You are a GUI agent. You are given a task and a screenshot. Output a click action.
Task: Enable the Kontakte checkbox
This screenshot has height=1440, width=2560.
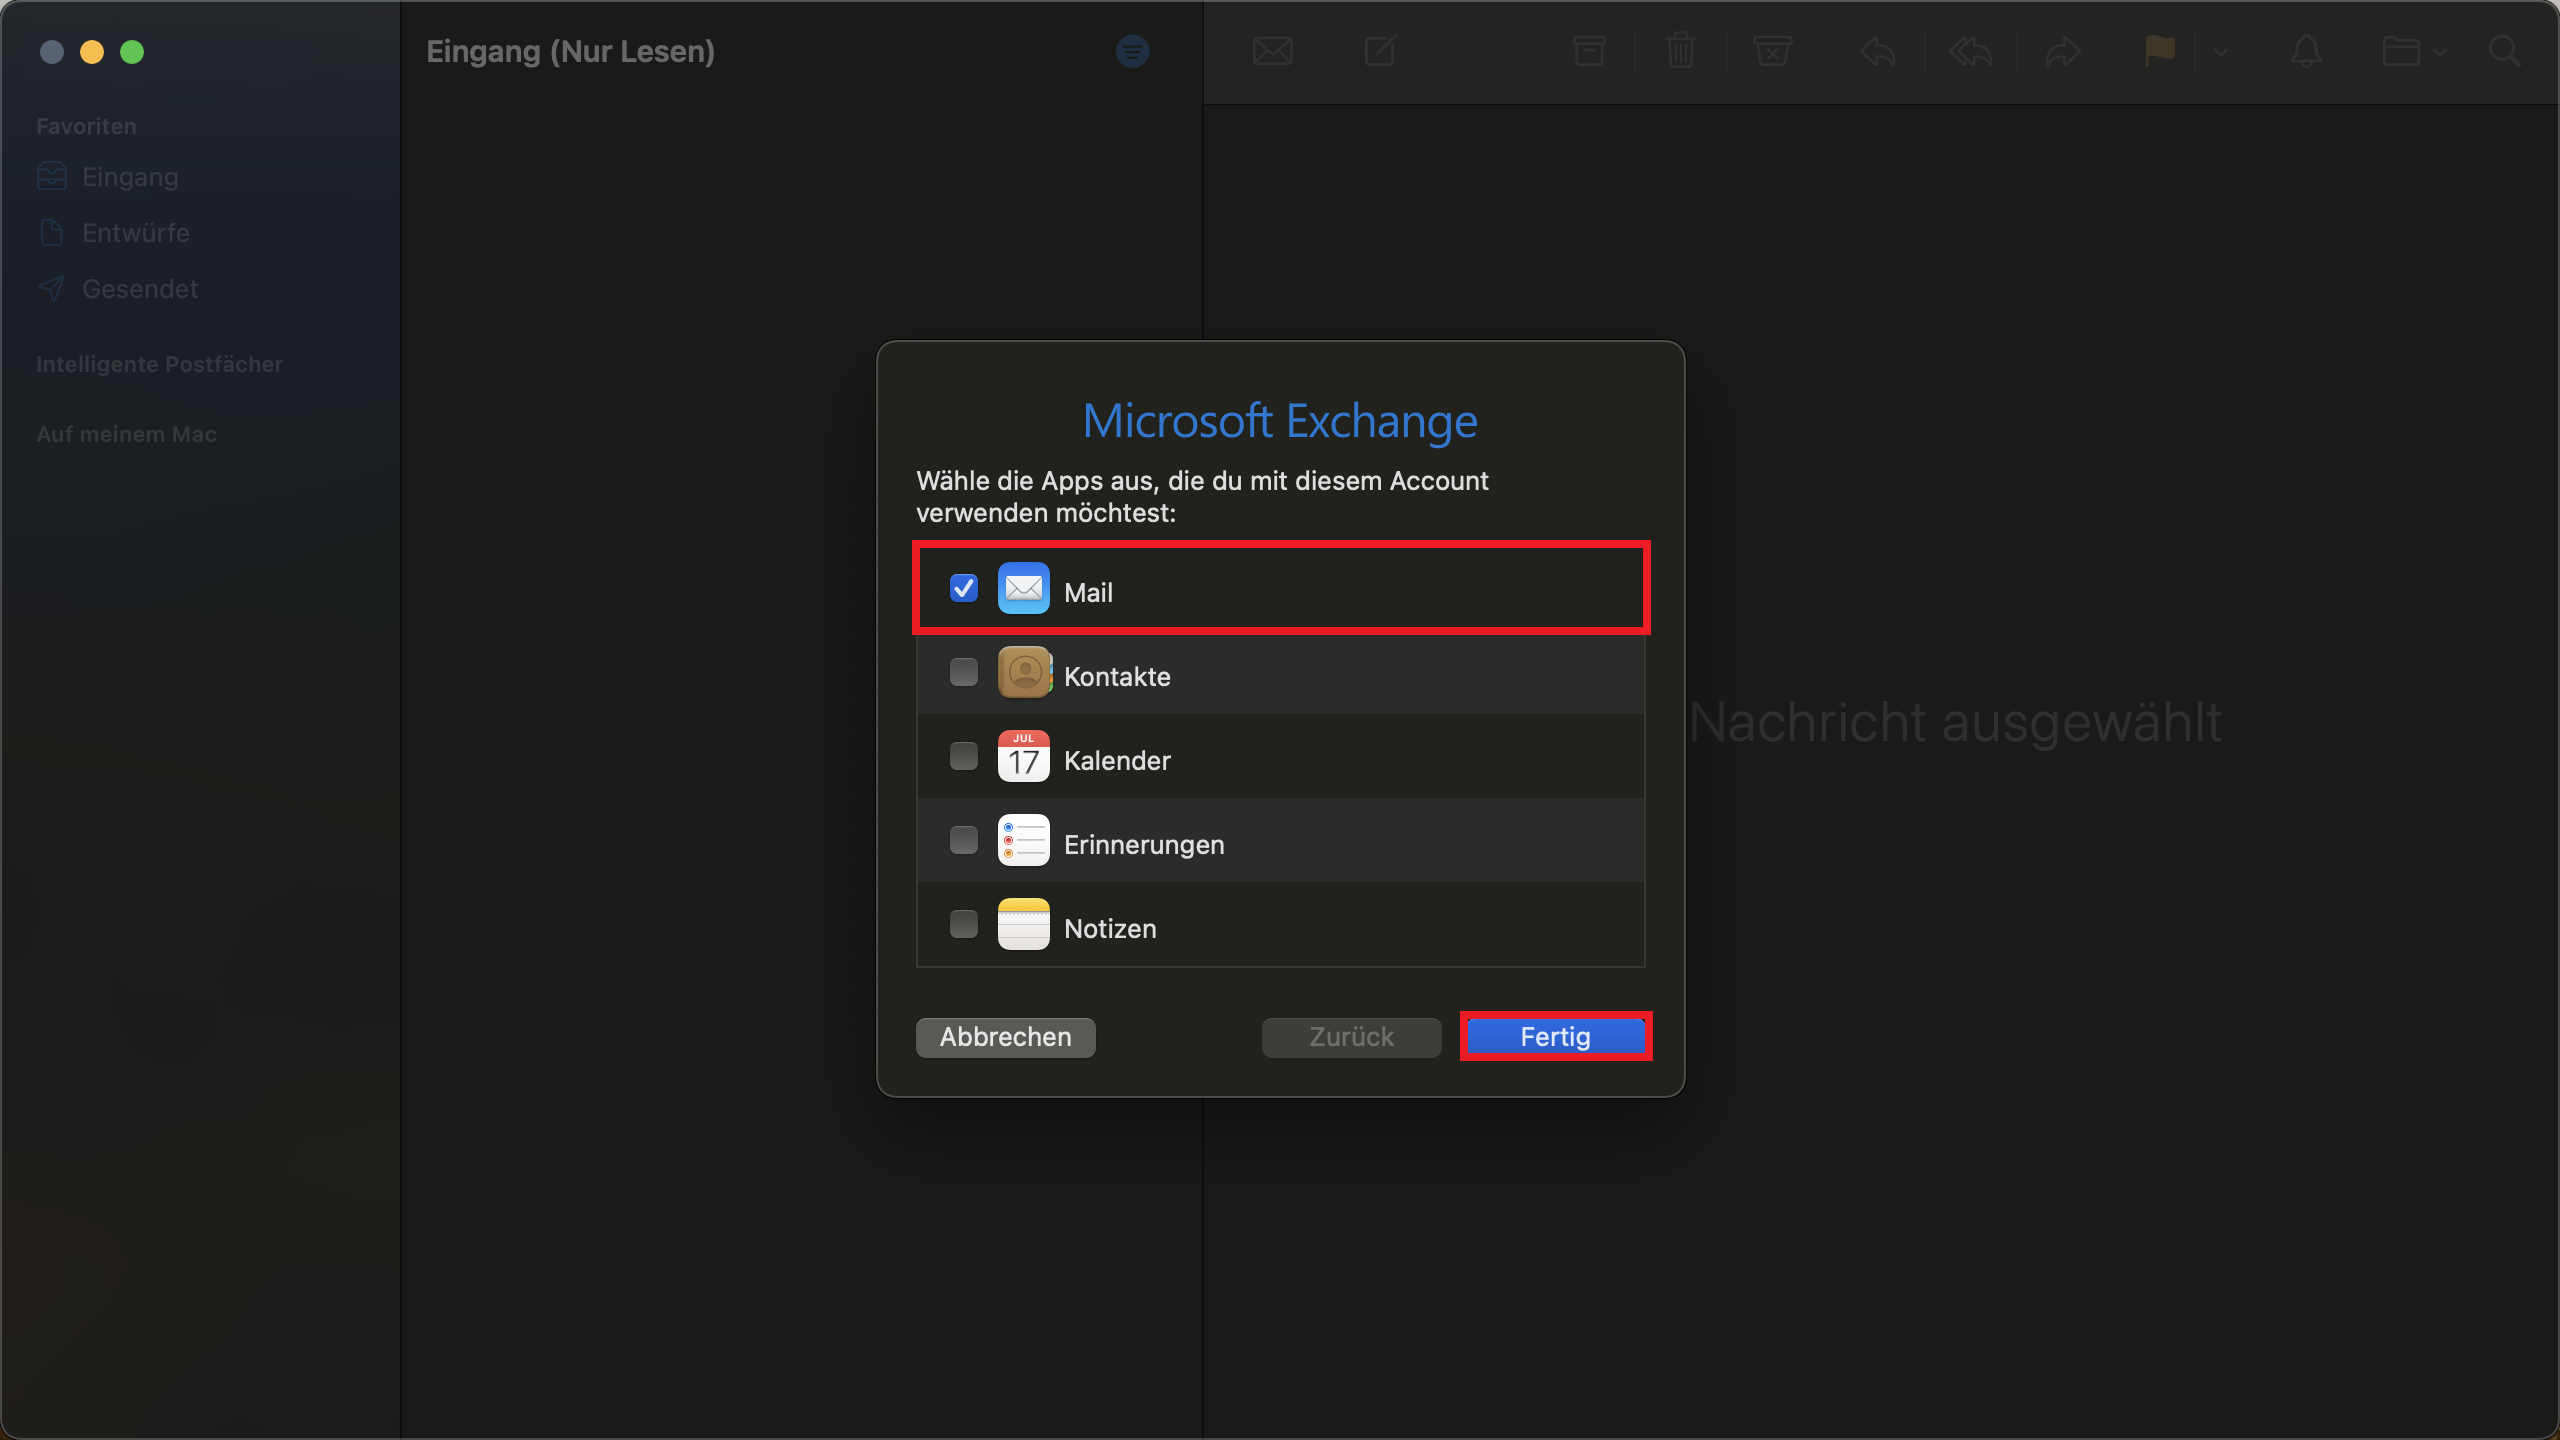(x=964, y=672)
